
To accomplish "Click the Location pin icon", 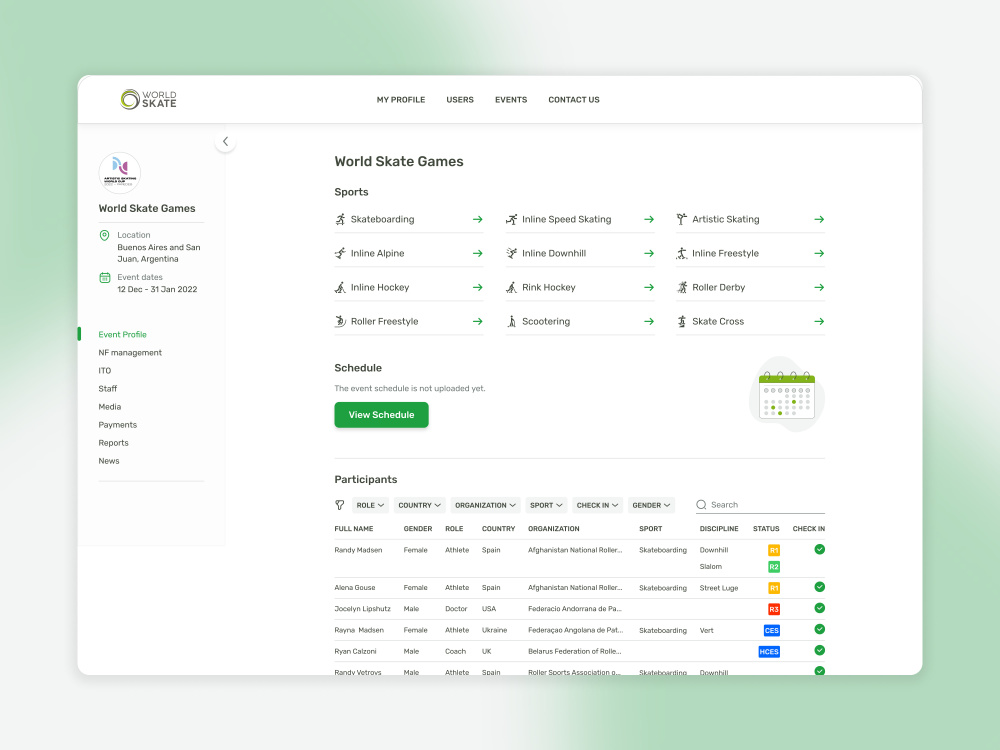I will (105, 235).
